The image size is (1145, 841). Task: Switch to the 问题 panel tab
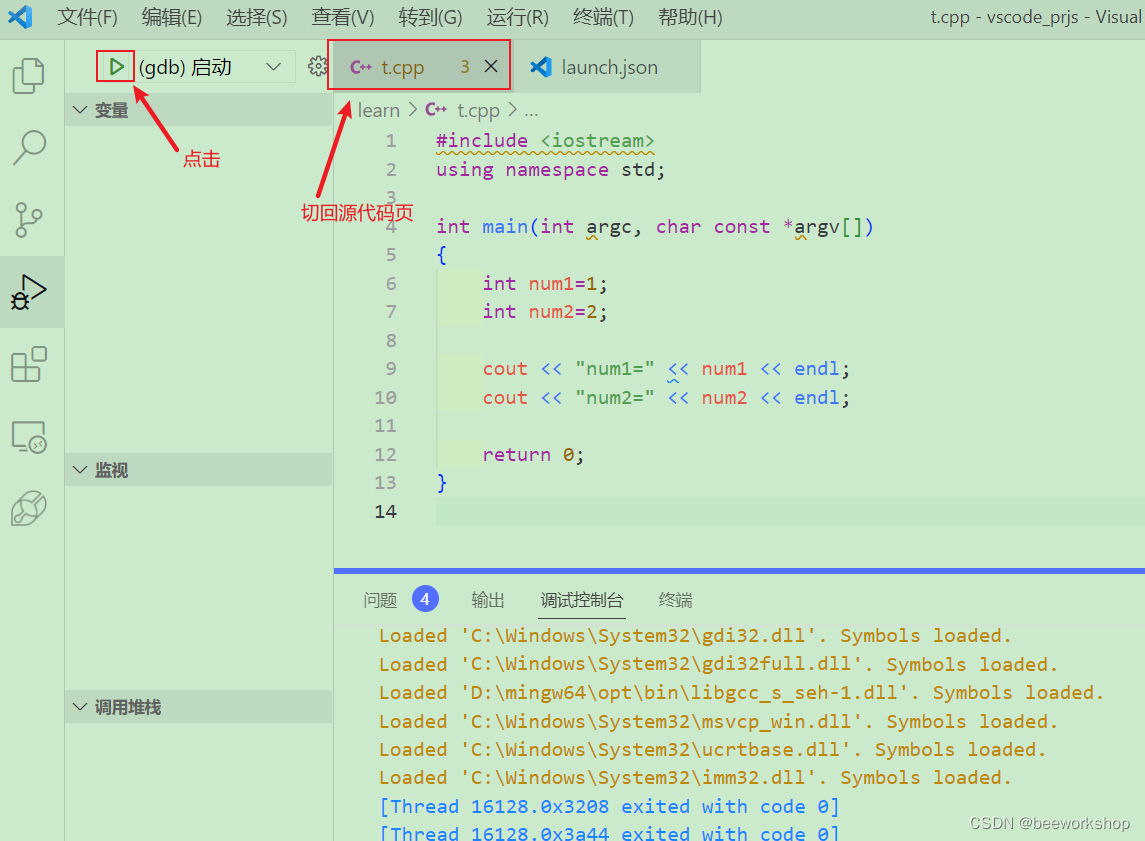[380, 600]
